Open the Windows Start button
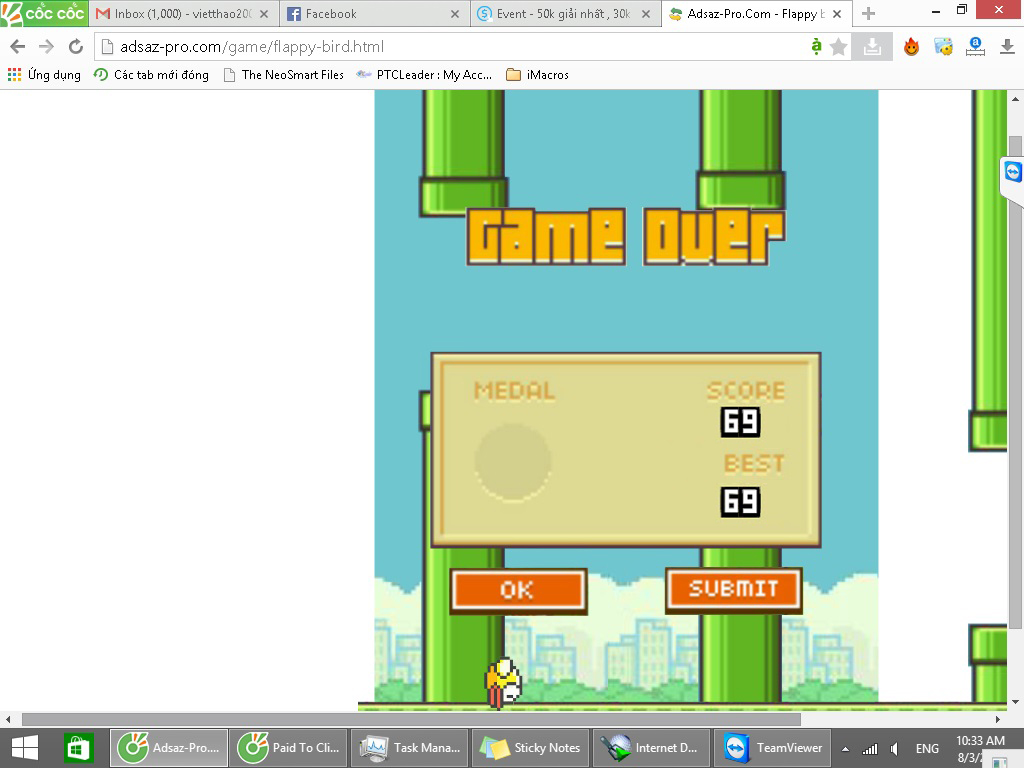1024x768 pixels. (x=25, y=748)
